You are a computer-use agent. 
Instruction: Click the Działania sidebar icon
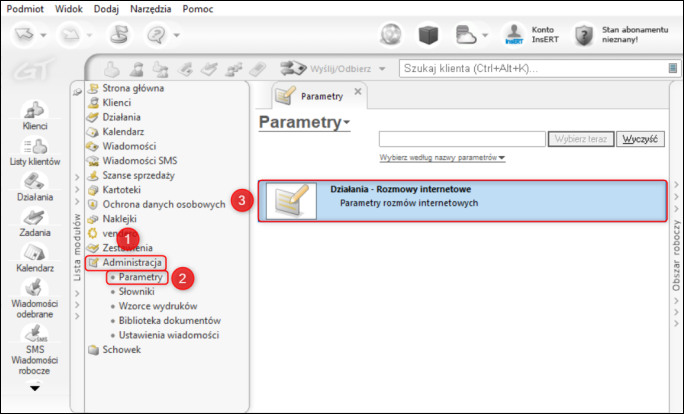[x=35, y=187]
